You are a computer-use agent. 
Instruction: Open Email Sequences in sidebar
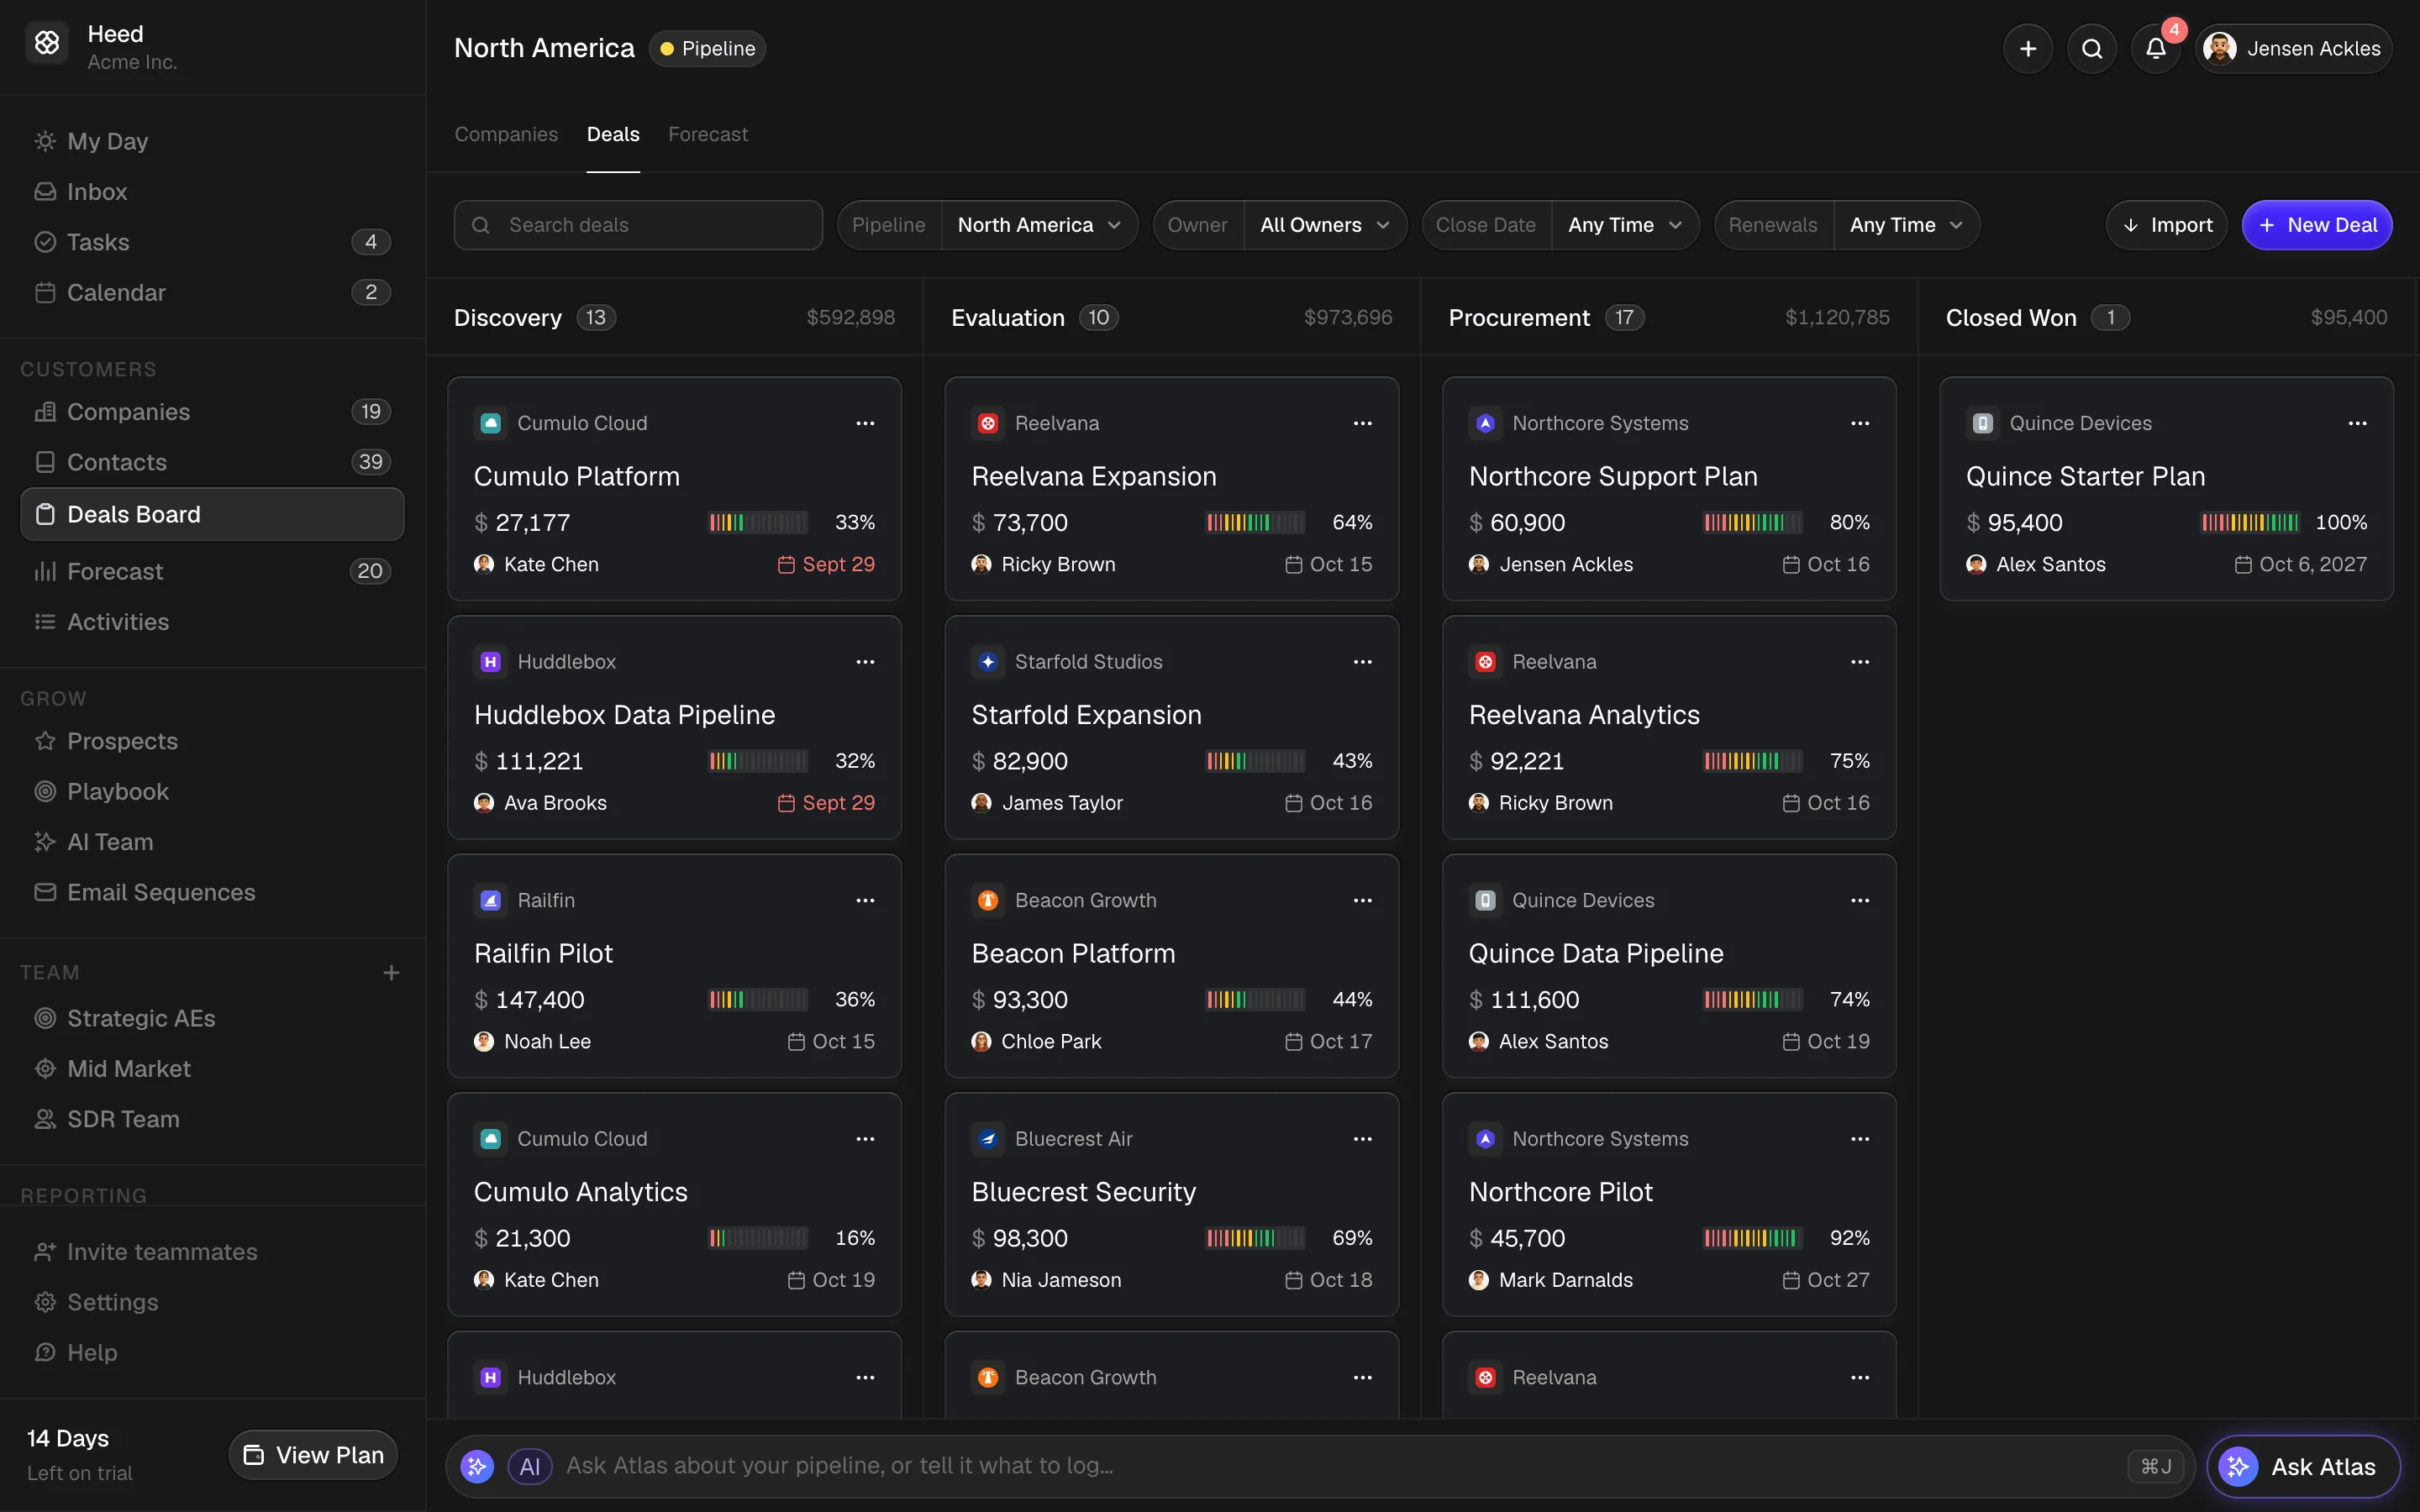[x=212, y=892]
